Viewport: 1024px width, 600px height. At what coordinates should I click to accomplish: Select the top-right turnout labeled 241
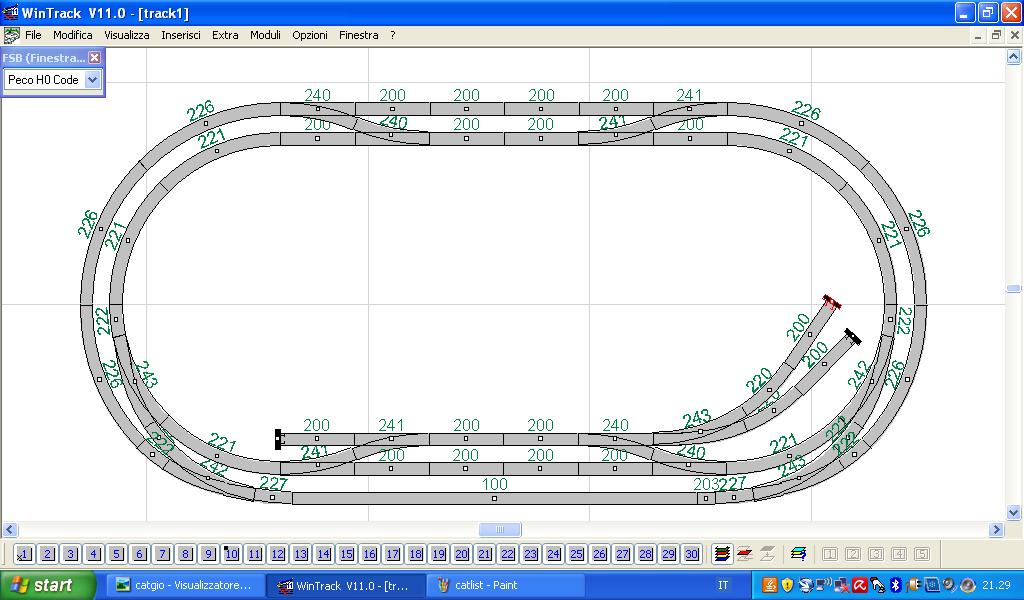click(x=690, y=109)
